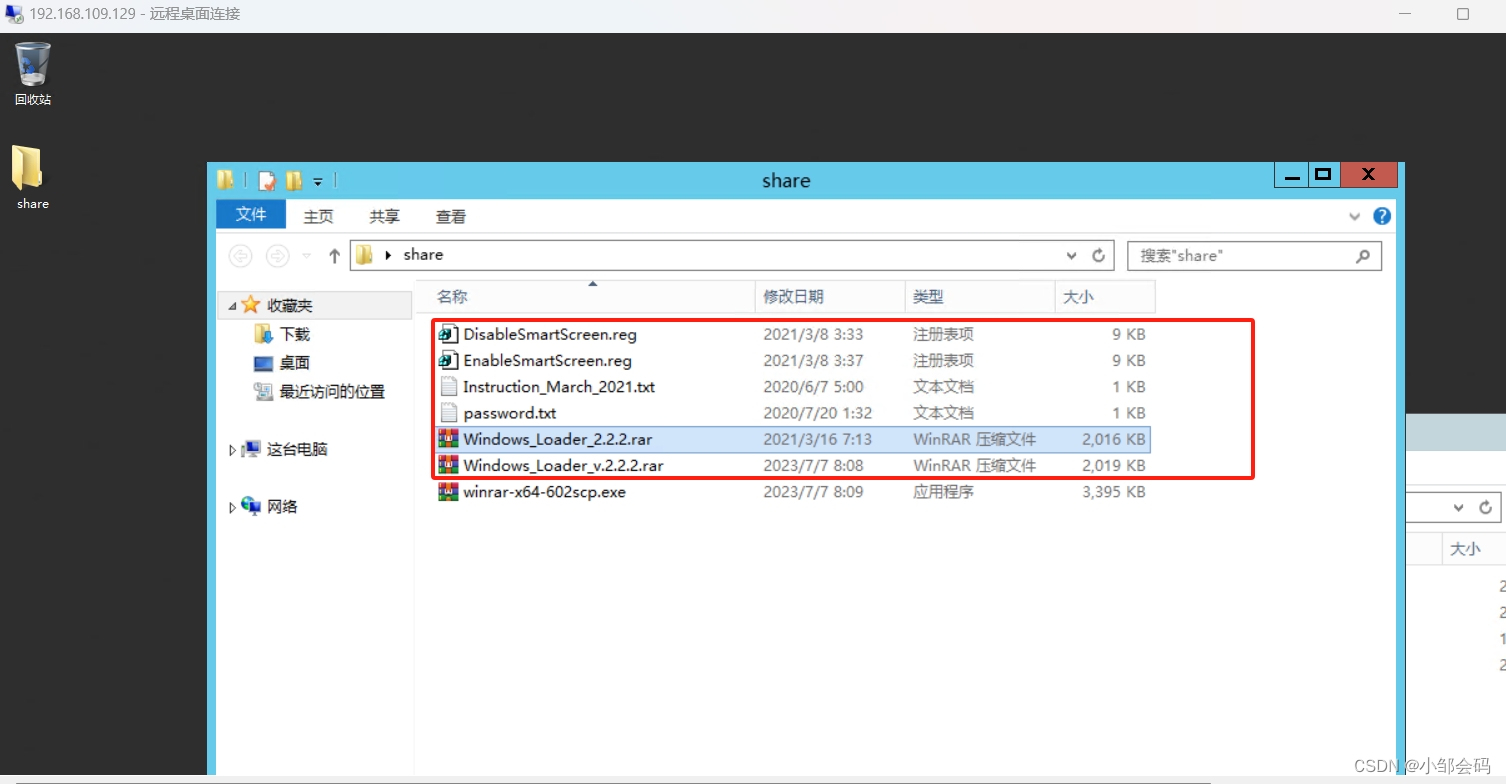Viewport: 1506px width, 784px height.
Task: Click the Back navigation arrow
Action: 241,256
